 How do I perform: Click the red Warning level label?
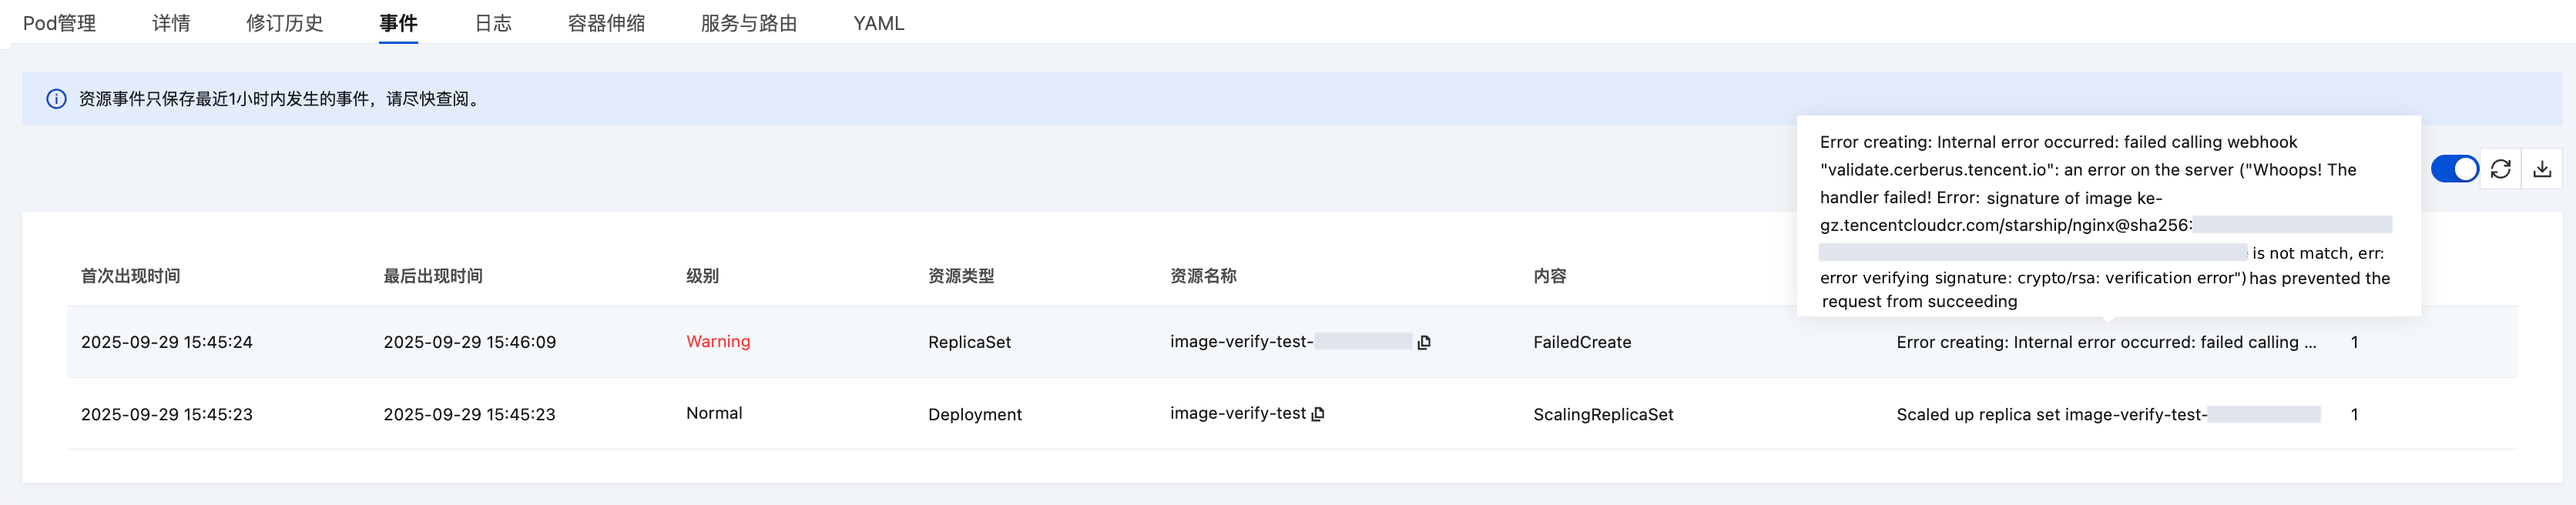[717, 342]
